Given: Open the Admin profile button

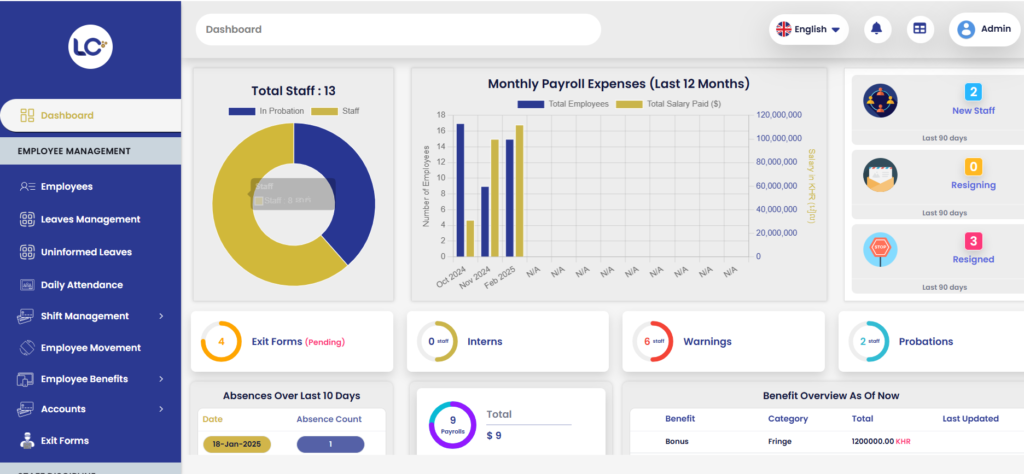Looking at the screenshot, I should [x=984, y=29].
